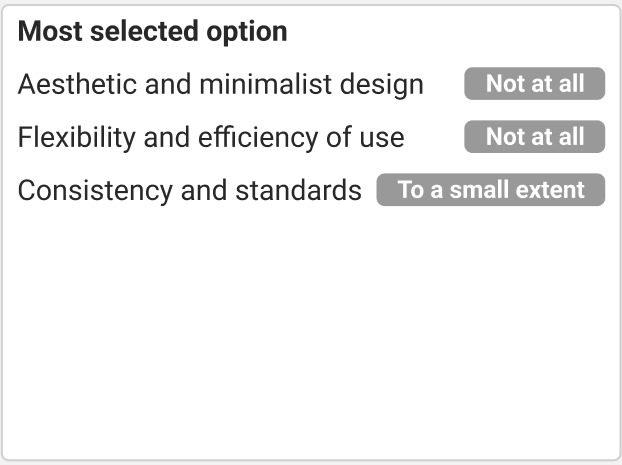Click the word "Most" in the heading
Viewport: 622px width, 465px height.
[44, 32]
